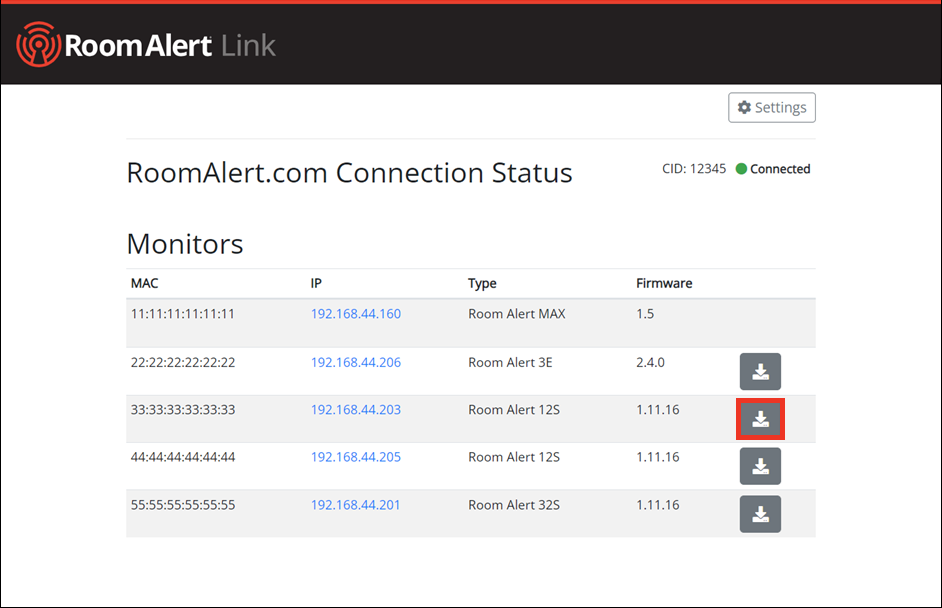The width and height of the screenshot is (942, 608).
Task: Click the IP column header
Action: 316,284
